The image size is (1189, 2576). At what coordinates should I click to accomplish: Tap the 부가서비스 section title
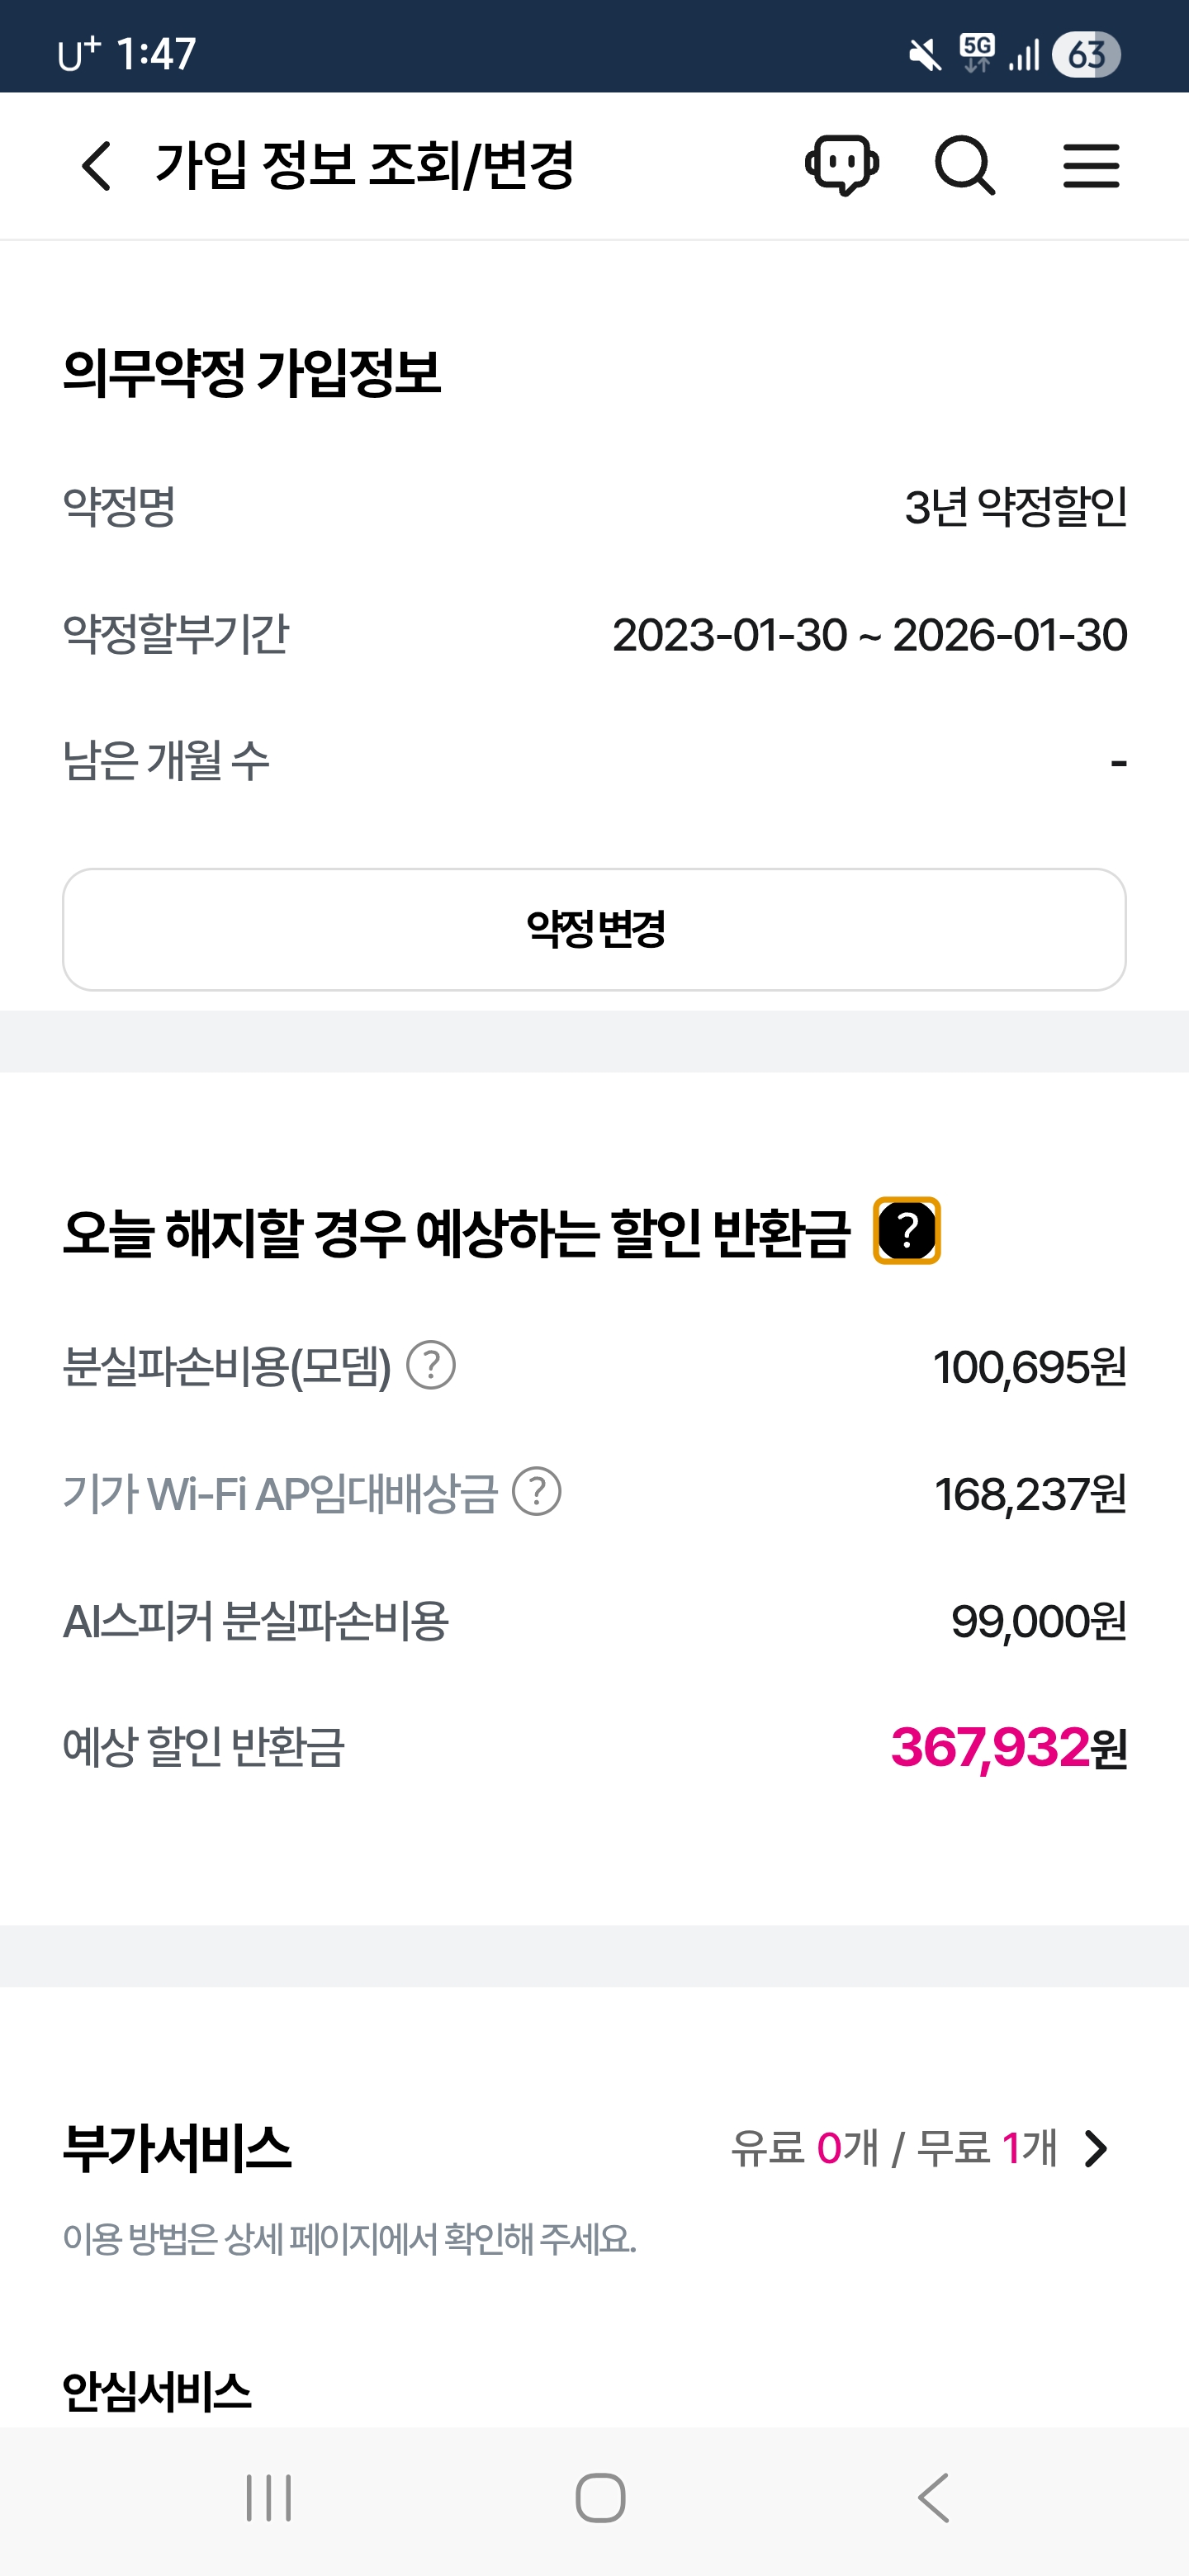point(177,2148)
